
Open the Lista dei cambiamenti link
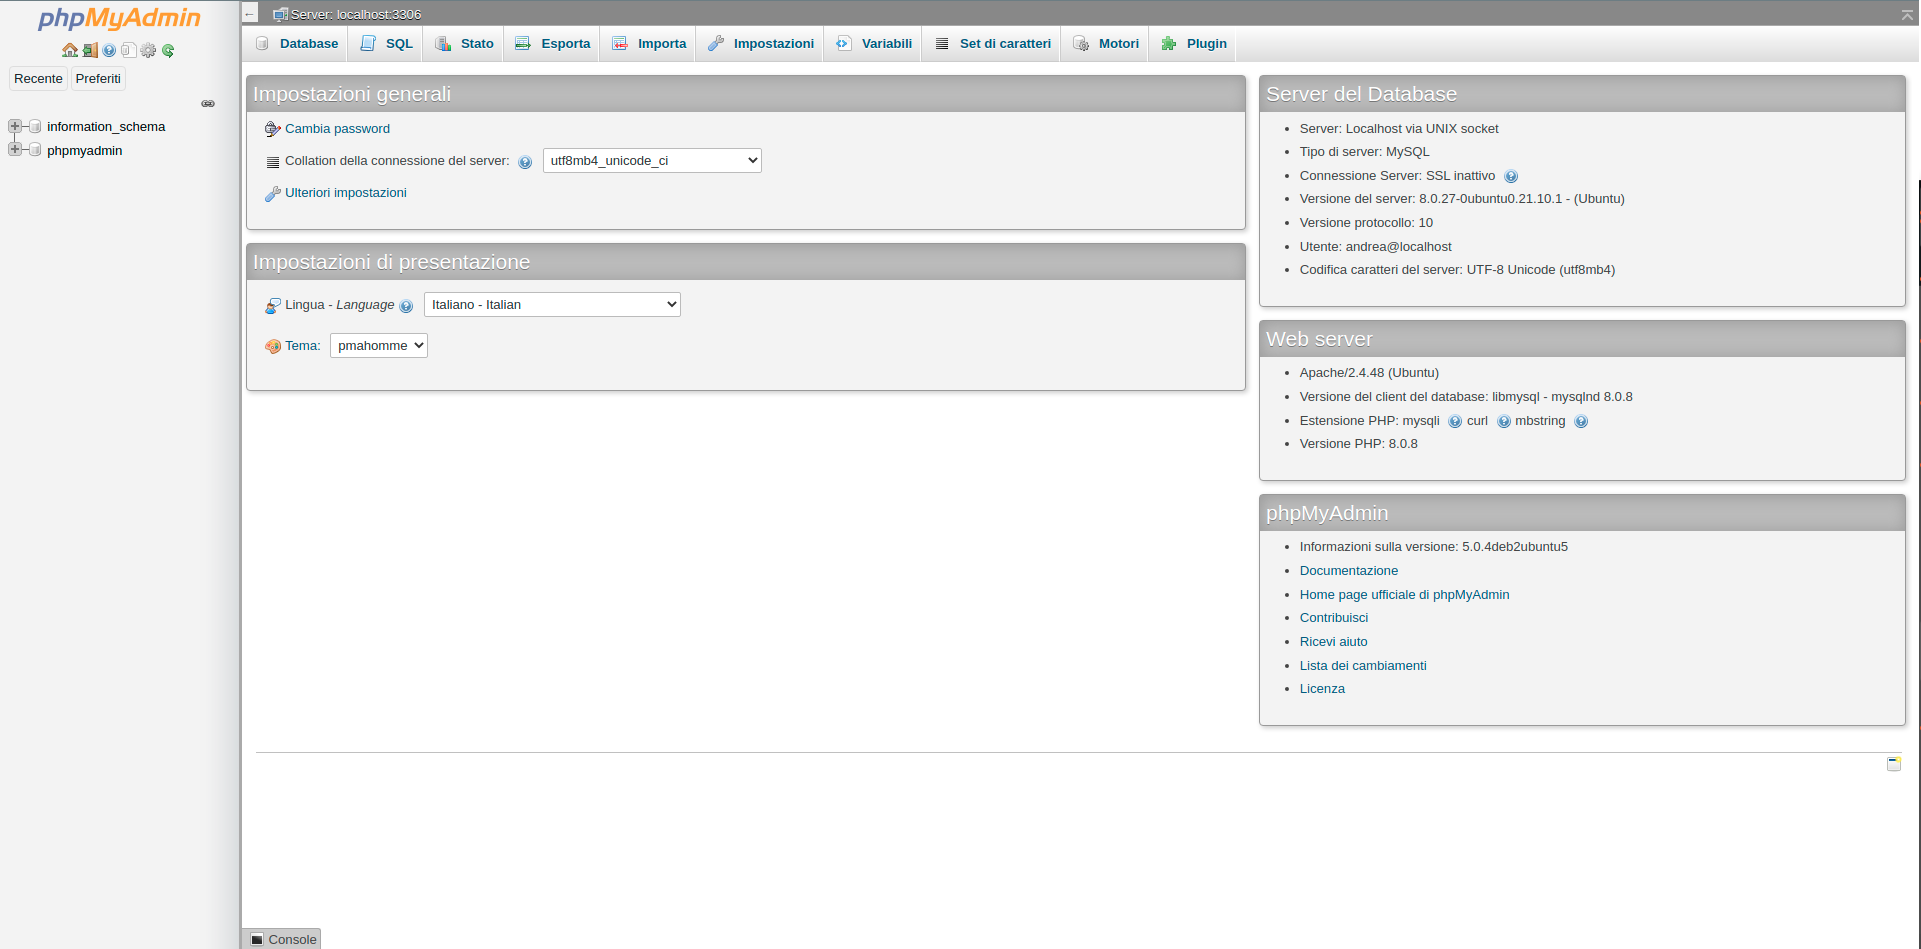(1362, 665)
